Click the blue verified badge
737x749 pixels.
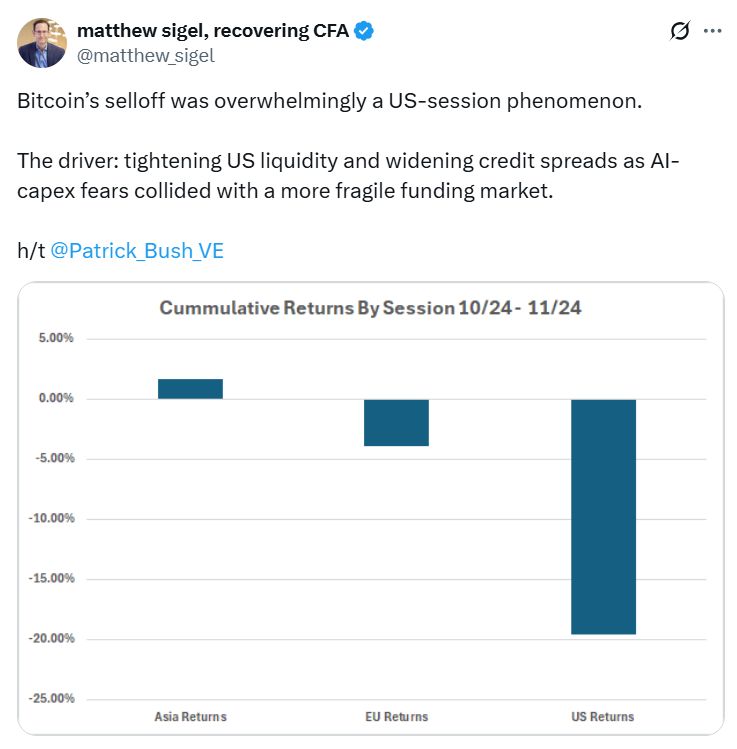tap(364, 31)
